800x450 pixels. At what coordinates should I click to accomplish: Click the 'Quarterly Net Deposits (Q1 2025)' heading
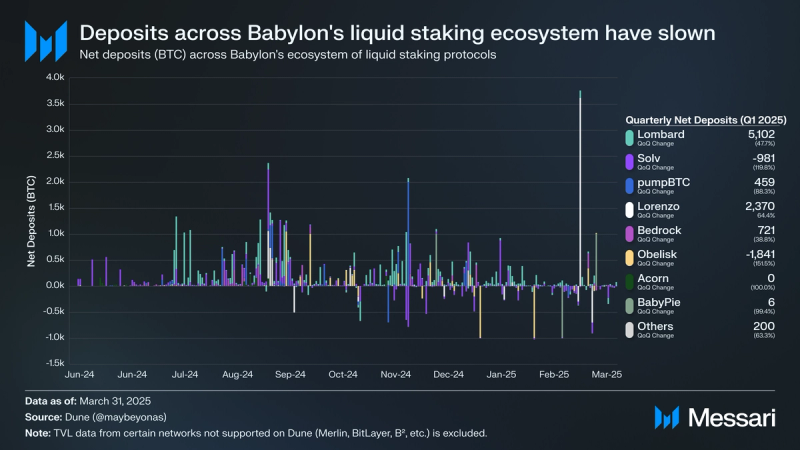706,120
